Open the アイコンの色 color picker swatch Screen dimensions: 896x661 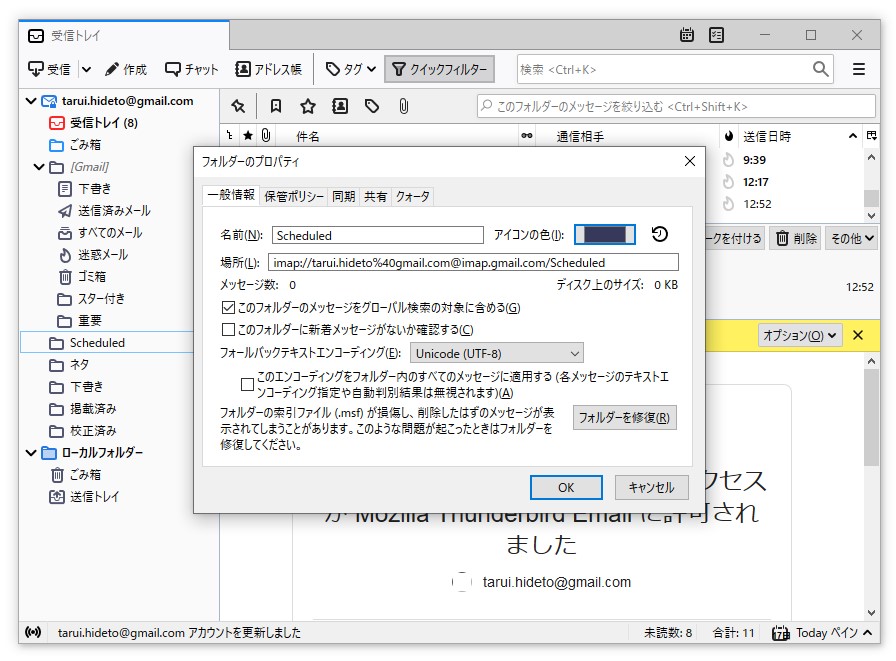605,235
